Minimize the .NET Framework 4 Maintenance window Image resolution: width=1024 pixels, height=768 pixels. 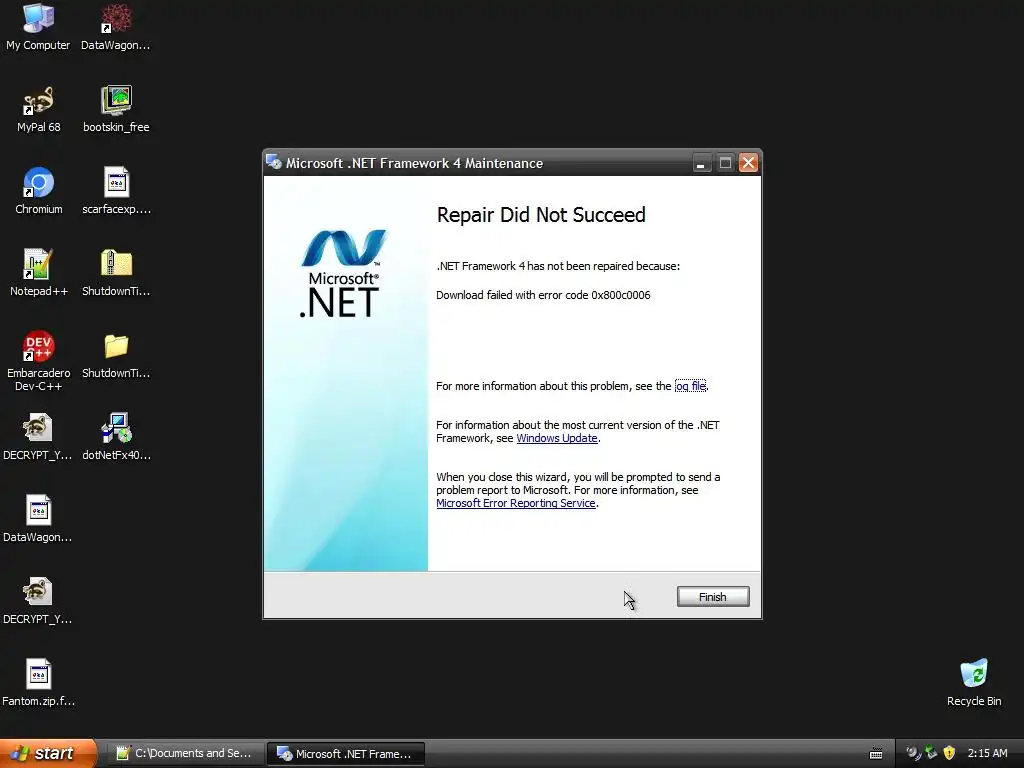tap(701, 163)
